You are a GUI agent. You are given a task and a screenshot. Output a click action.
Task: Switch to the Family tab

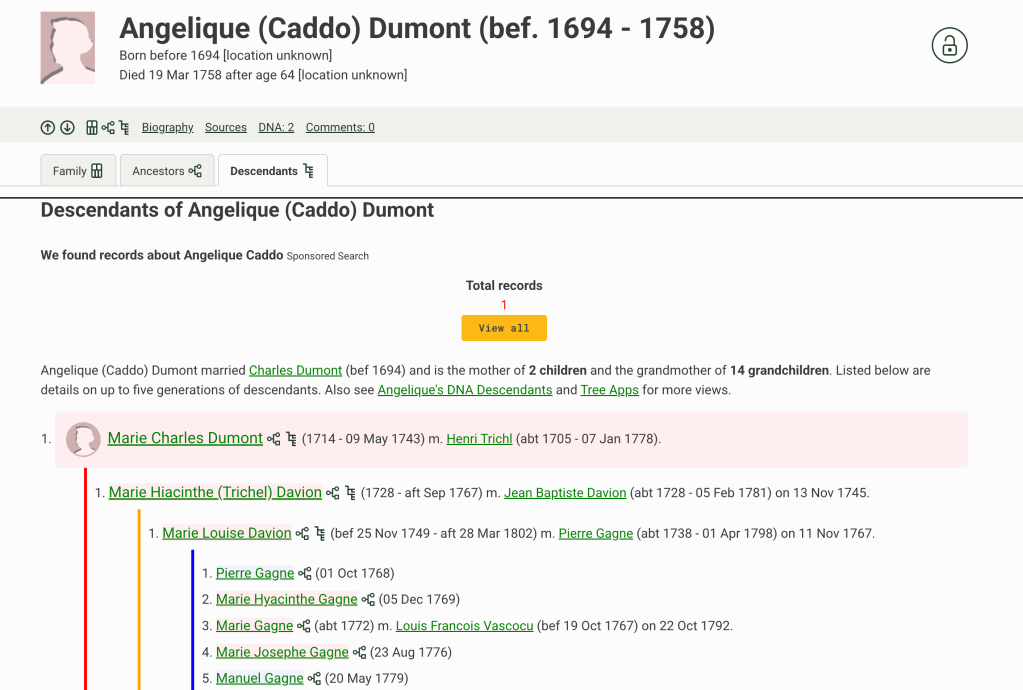[x=78, y=171]
